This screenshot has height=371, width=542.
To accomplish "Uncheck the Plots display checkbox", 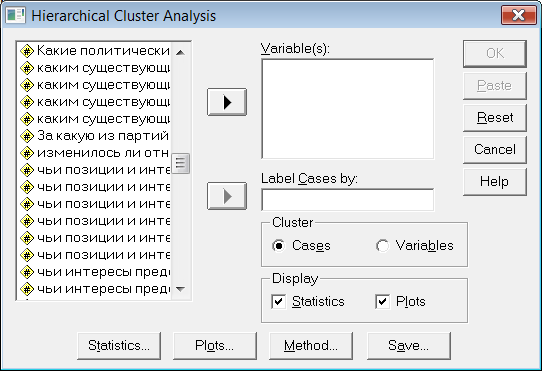I will click(382, 302).
